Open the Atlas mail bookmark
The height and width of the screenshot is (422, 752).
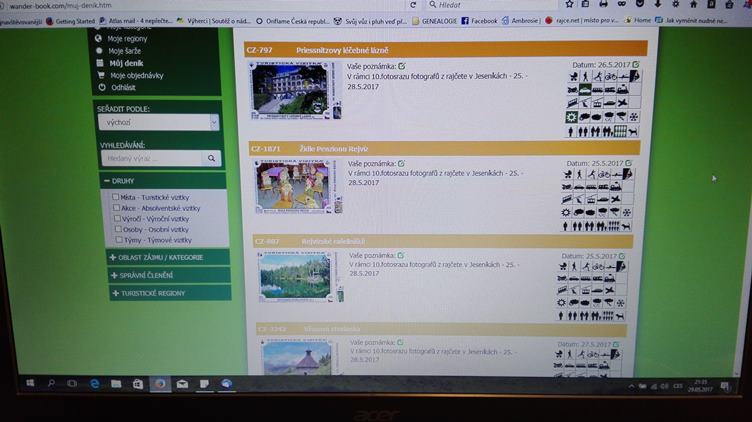[x=136, y=21]
